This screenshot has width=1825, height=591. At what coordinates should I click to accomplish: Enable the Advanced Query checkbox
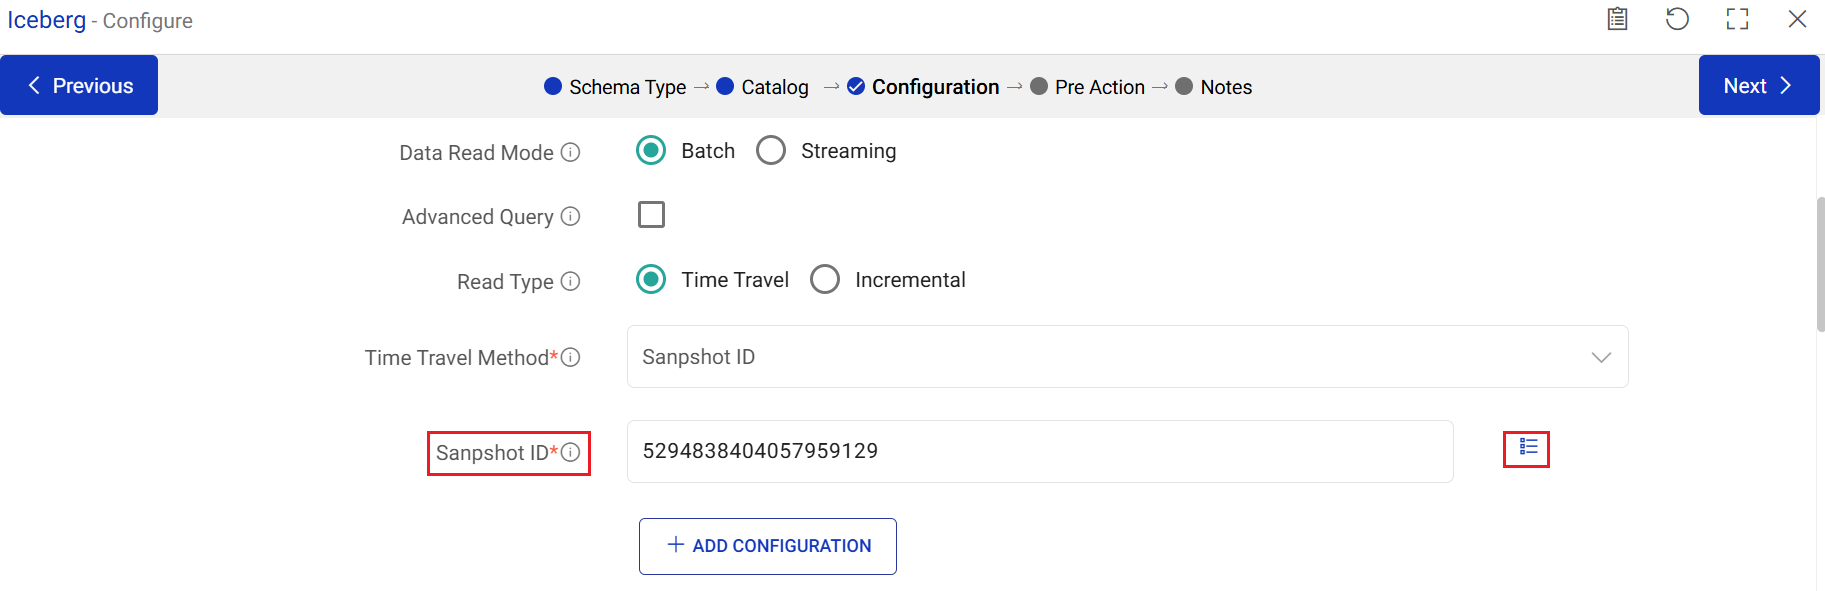[x=651, y=215]
